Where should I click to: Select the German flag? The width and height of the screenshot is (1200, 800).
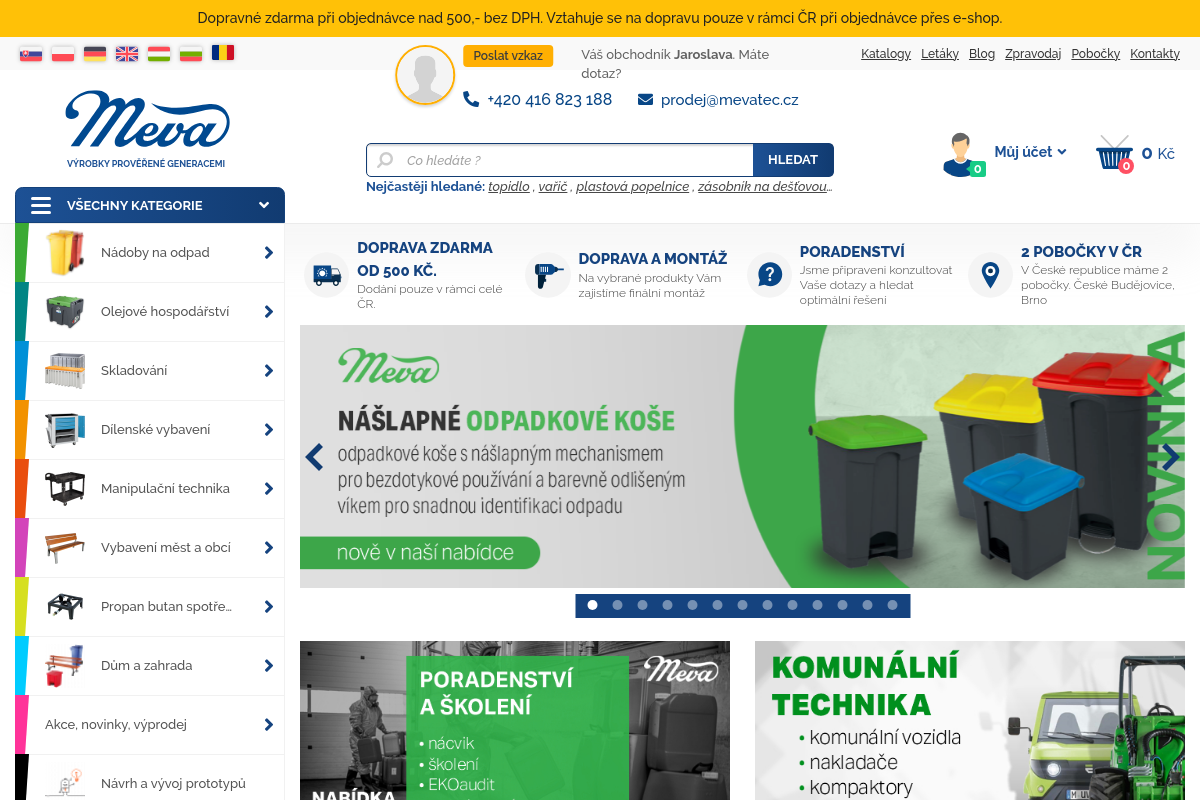point(95,54)
